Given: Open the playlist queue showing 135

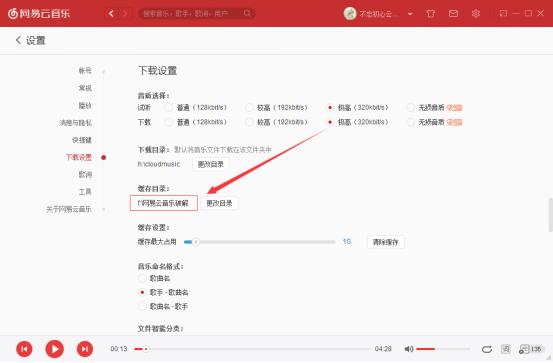Looking at the screenshot, I should 530,349.
